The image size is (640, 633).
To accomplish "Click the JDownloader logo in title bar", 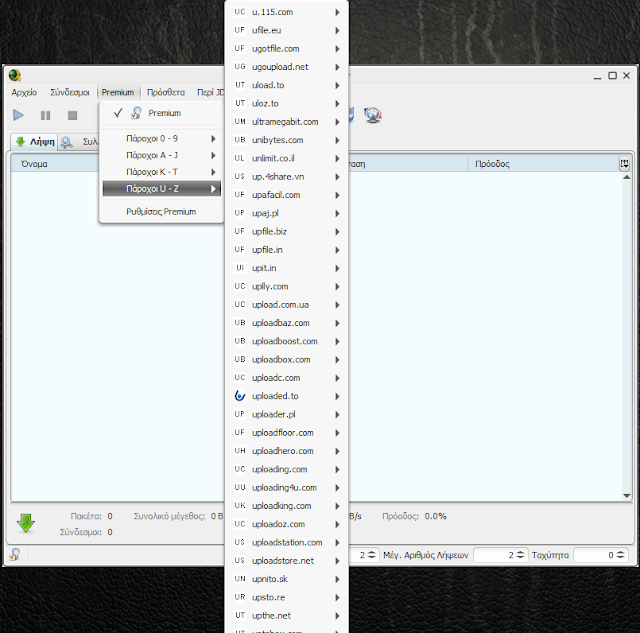I will coord(15,76).
